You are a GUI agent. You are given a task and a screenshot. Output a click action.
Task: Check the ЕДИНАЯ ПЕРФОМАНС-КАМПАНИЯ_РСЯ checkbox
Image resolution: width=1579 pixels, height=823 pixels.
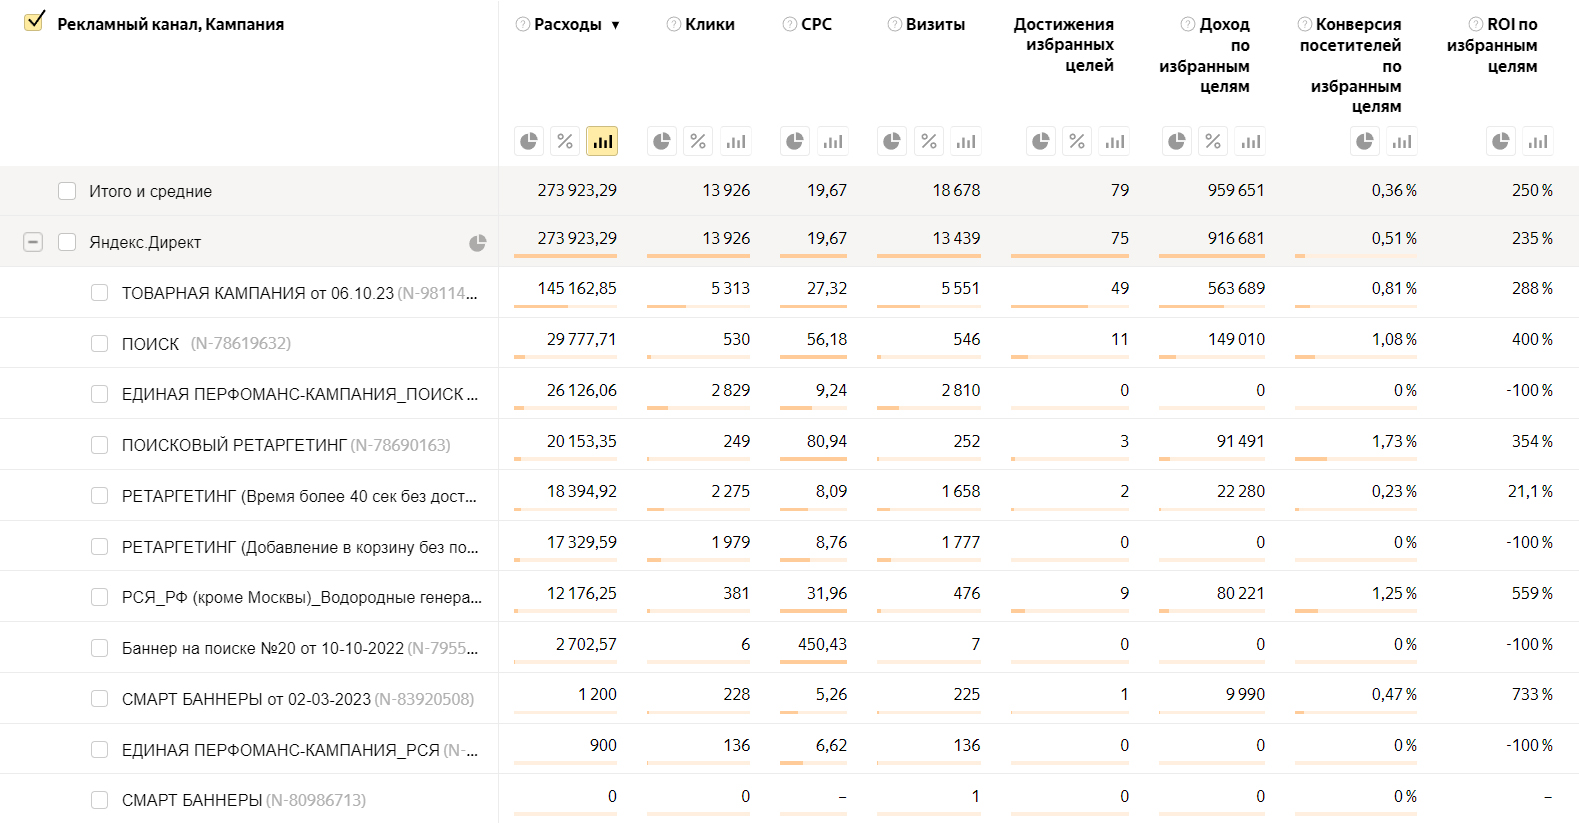(99, 750)
